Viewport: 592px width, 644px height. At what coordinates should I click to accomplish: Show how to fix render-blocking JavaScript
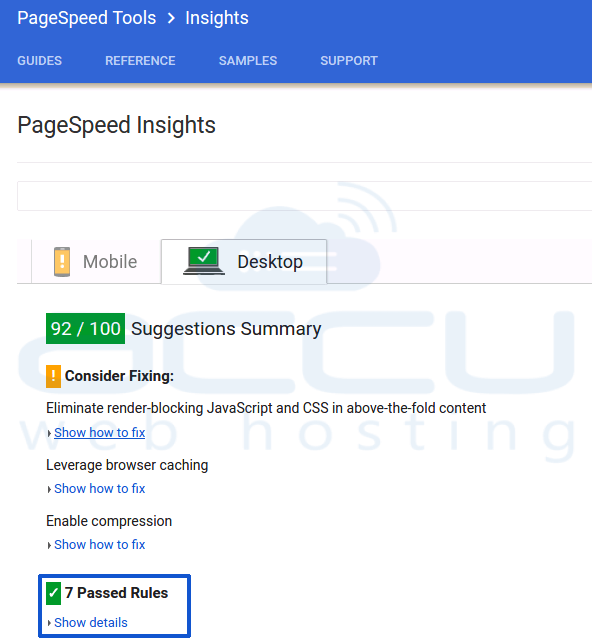pyautogui.click(x=99, y=432)
